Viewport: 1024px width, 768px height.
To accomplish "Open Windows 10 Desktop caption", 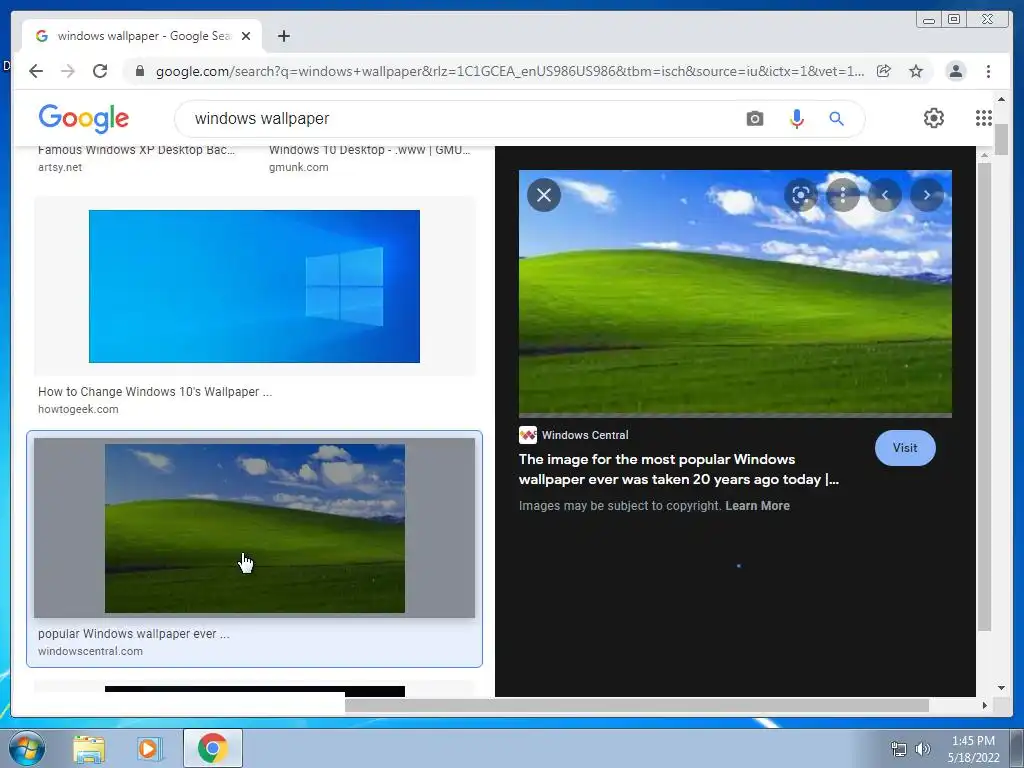I will [x=370, y=150].
